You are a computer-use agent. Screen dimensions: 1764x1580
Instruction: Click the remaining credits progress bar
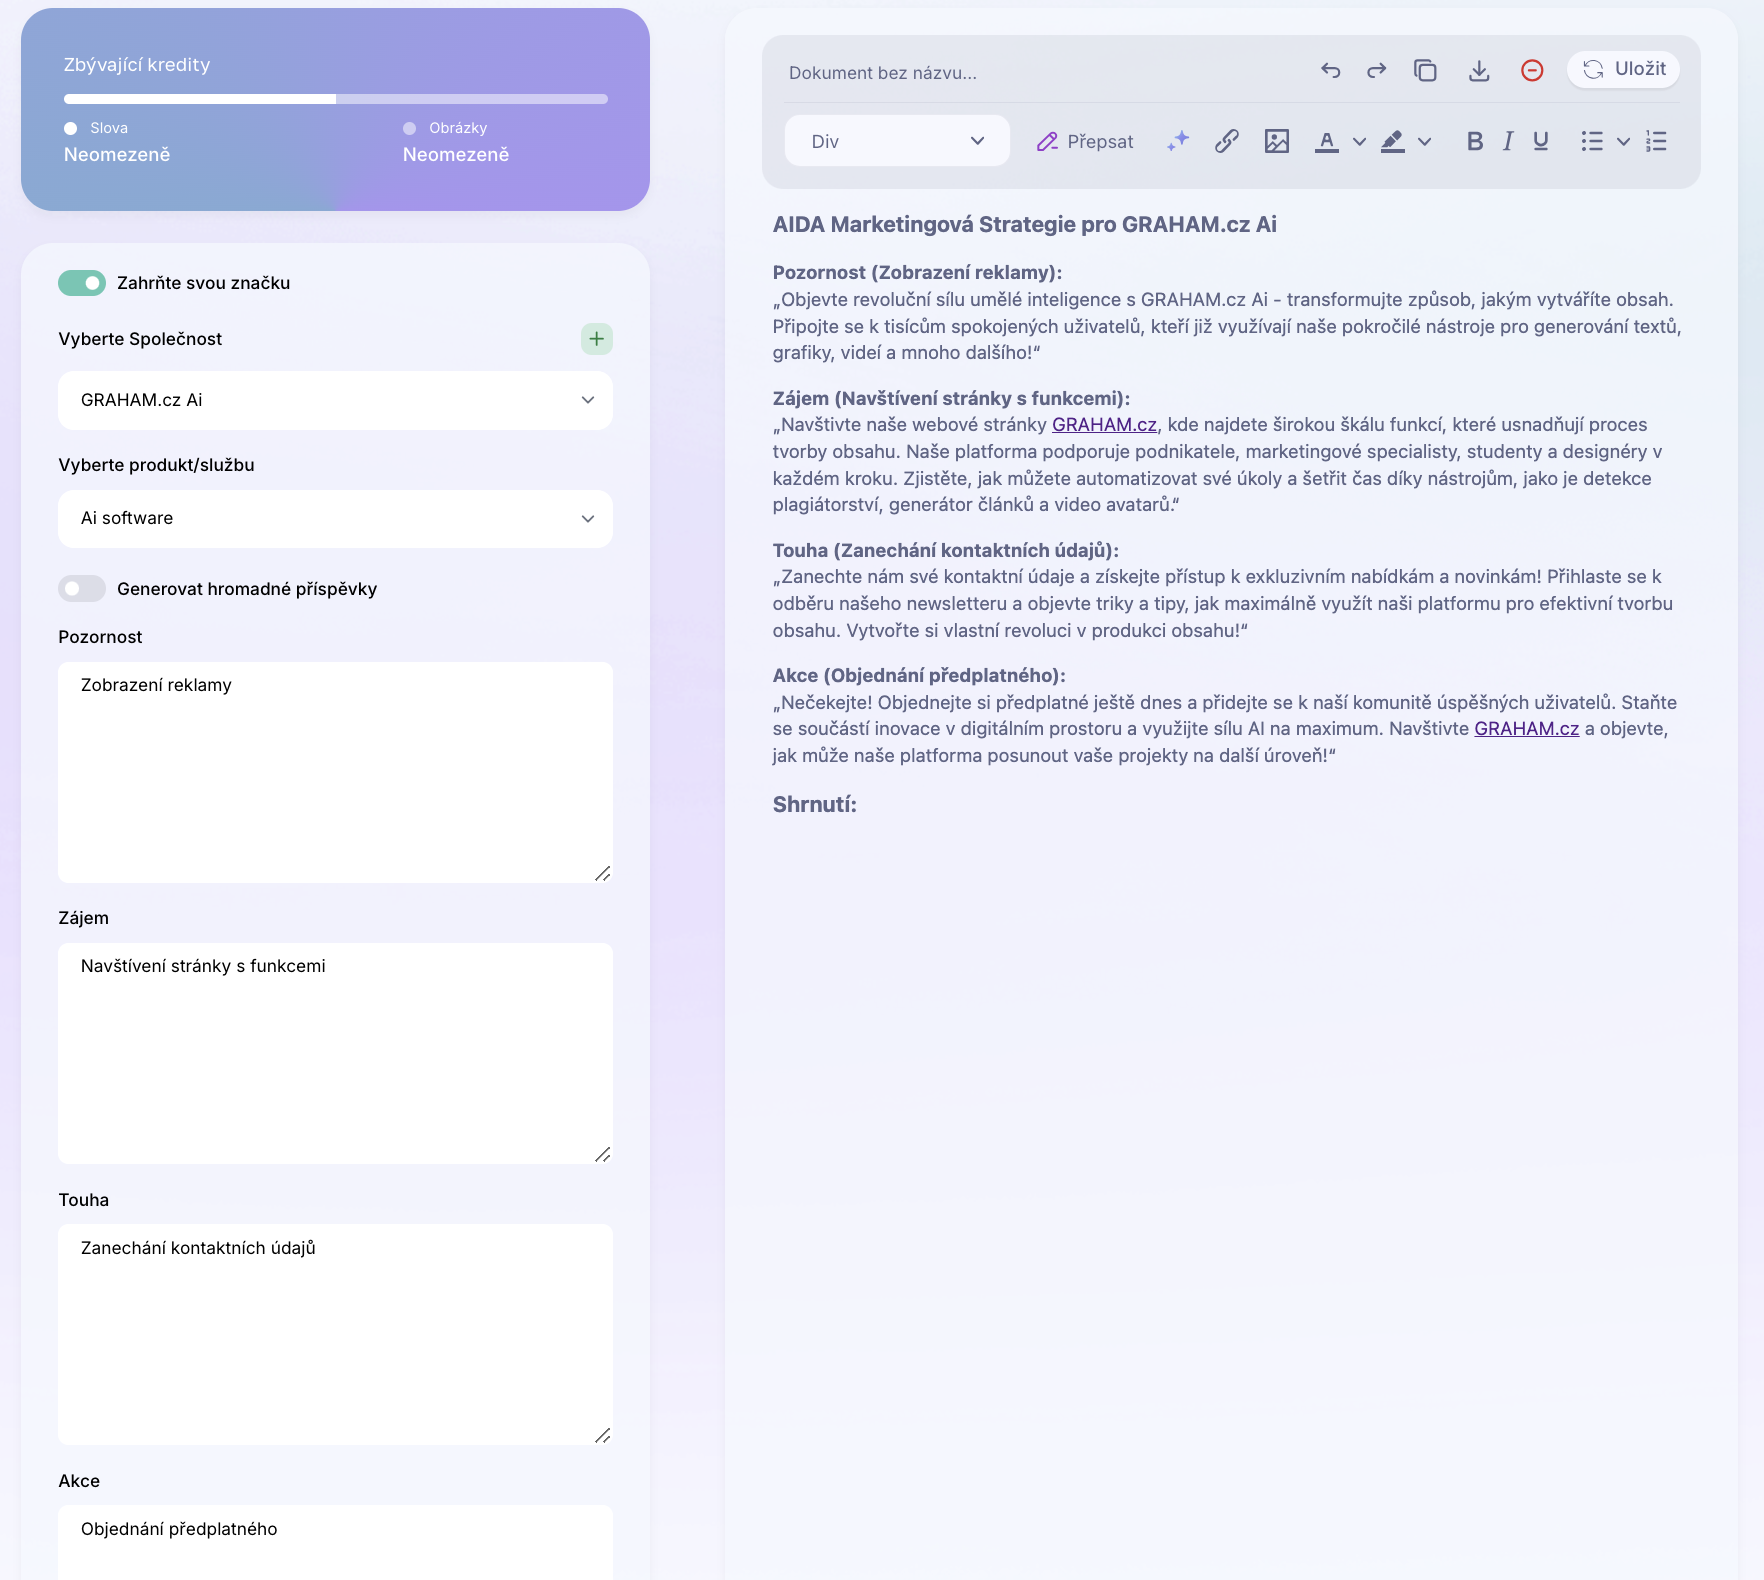pyautogui.click(x=336, y=99)
